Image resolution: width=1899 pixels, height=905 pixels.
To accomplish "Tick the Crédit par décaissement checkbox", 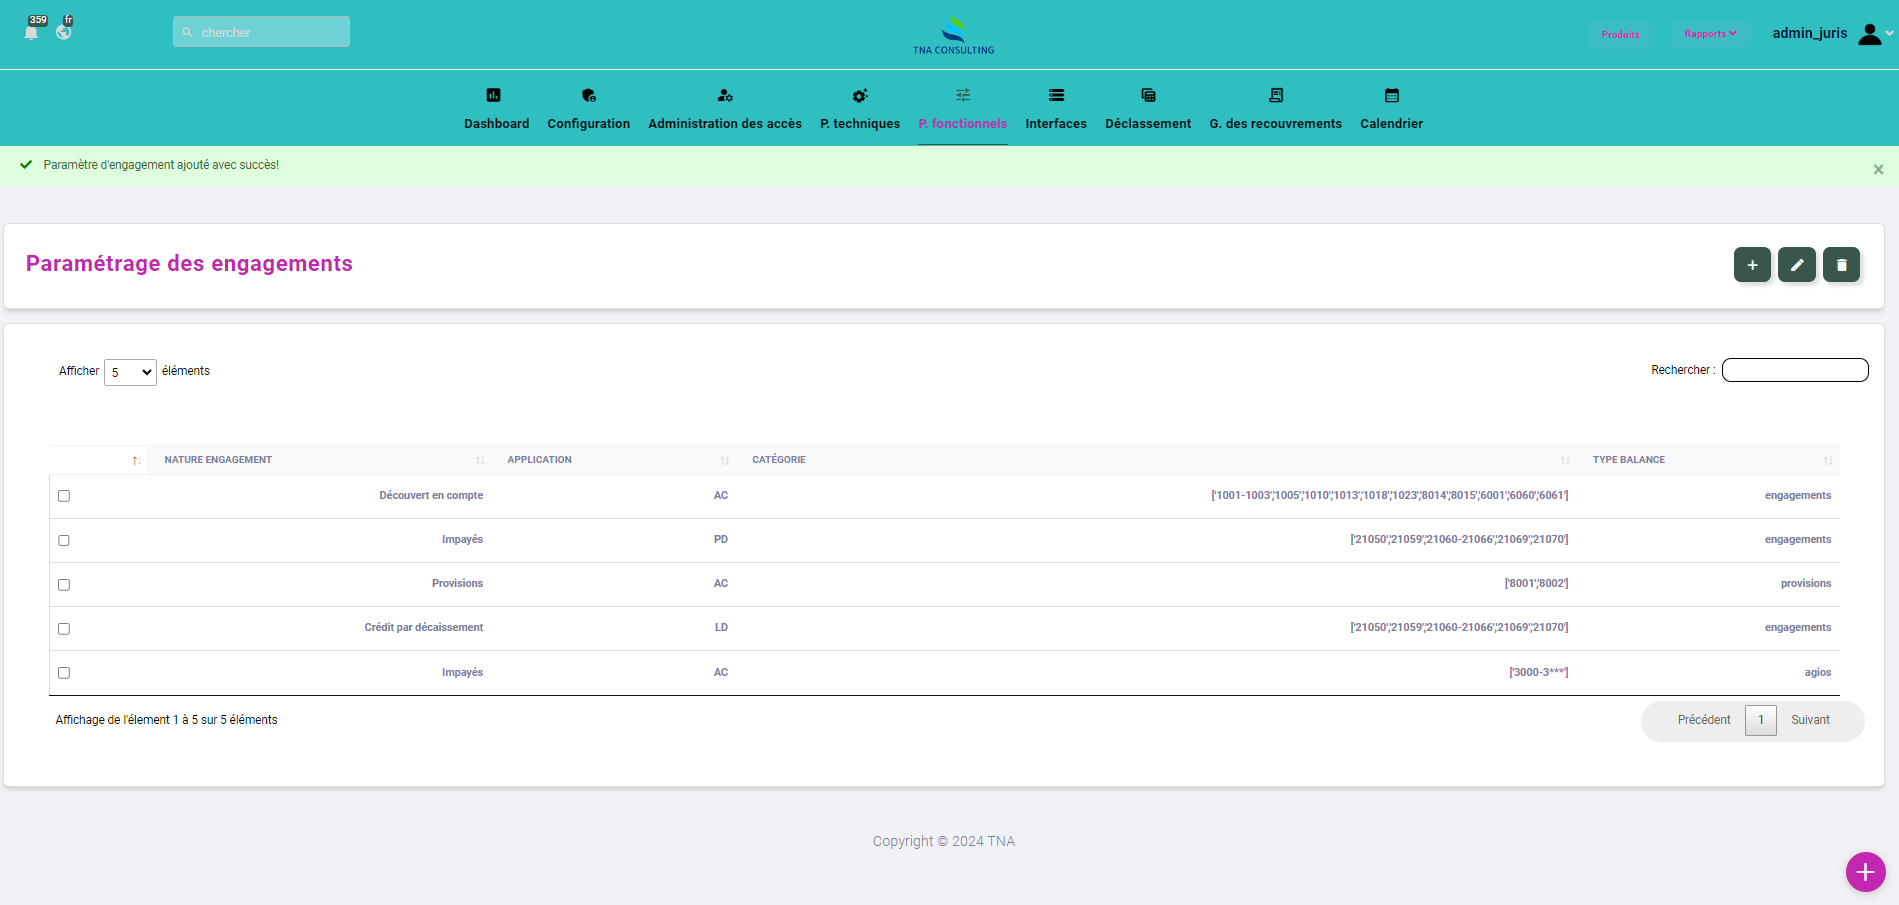I will point(64,629).
